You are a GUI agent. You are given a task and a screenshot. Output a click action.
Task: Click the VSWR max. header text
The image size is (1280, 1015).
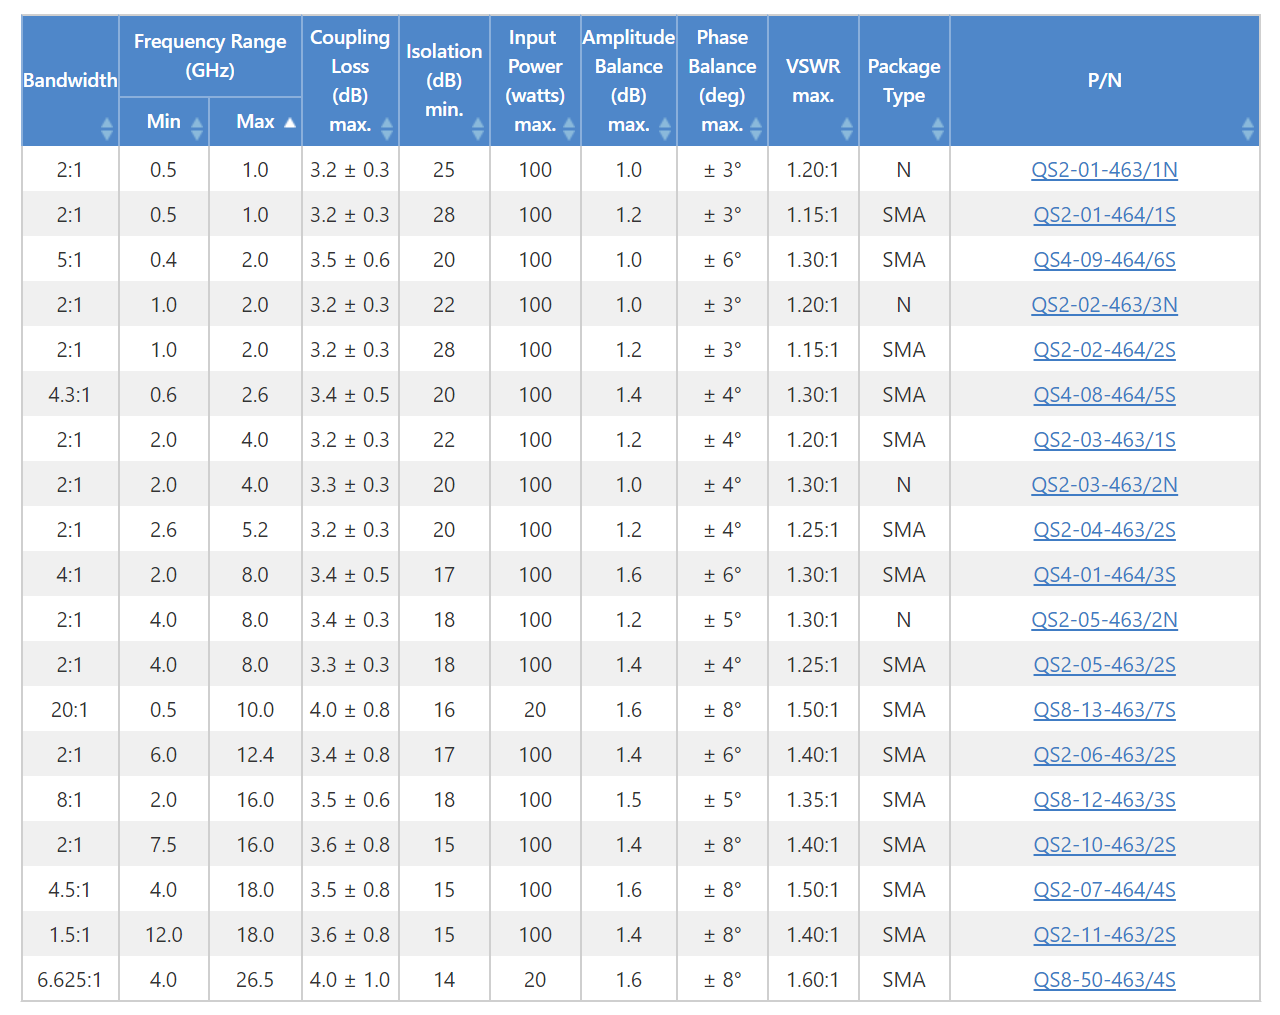813,81
